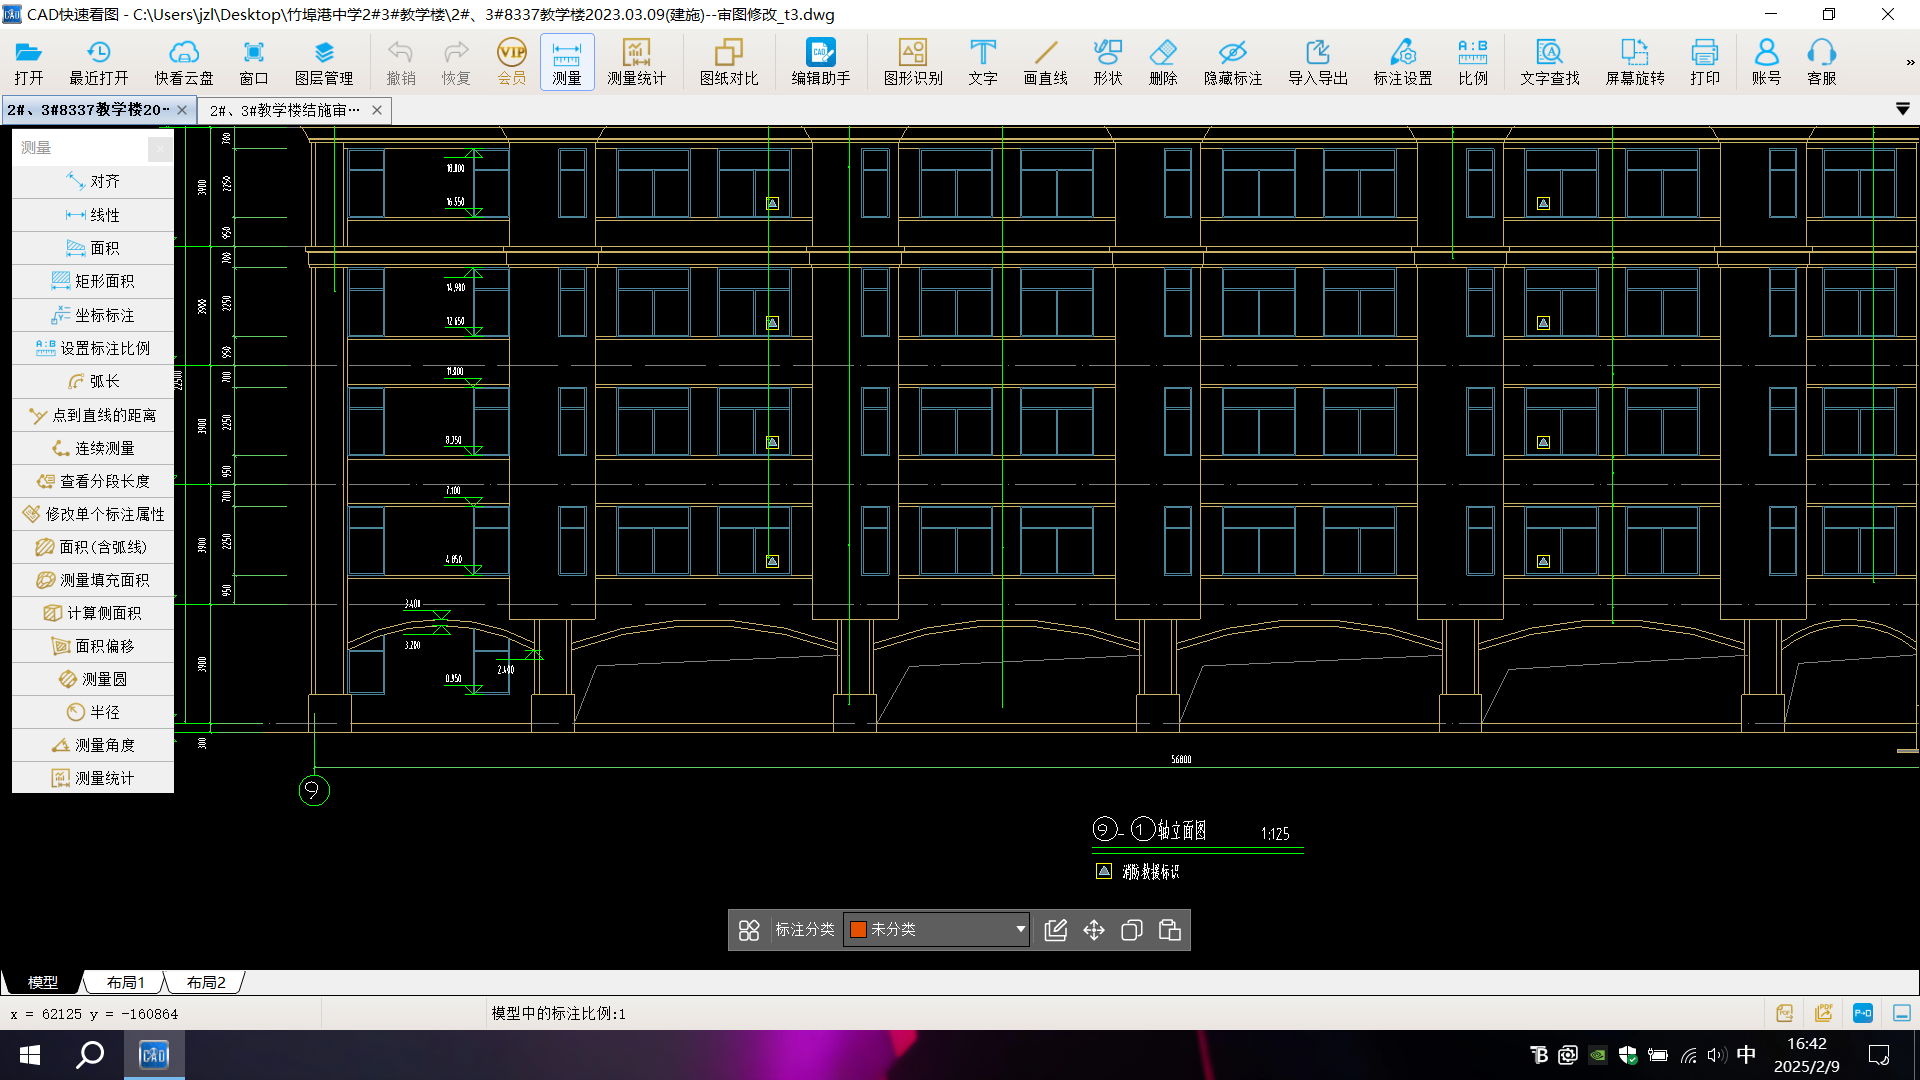Close the 2#、3#教学楼结施审 tab
This screenshot has width=1920, height=1080.
[x=377, y=110]
